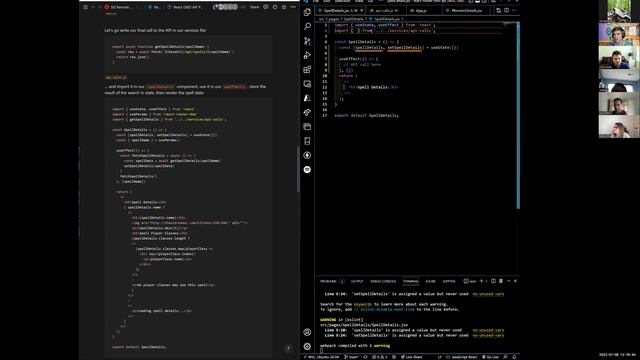This screenshot has height=360, width=640.
Task: Open the MonsterDetails.jsx editor tab
Action: [x=467, y=11]
